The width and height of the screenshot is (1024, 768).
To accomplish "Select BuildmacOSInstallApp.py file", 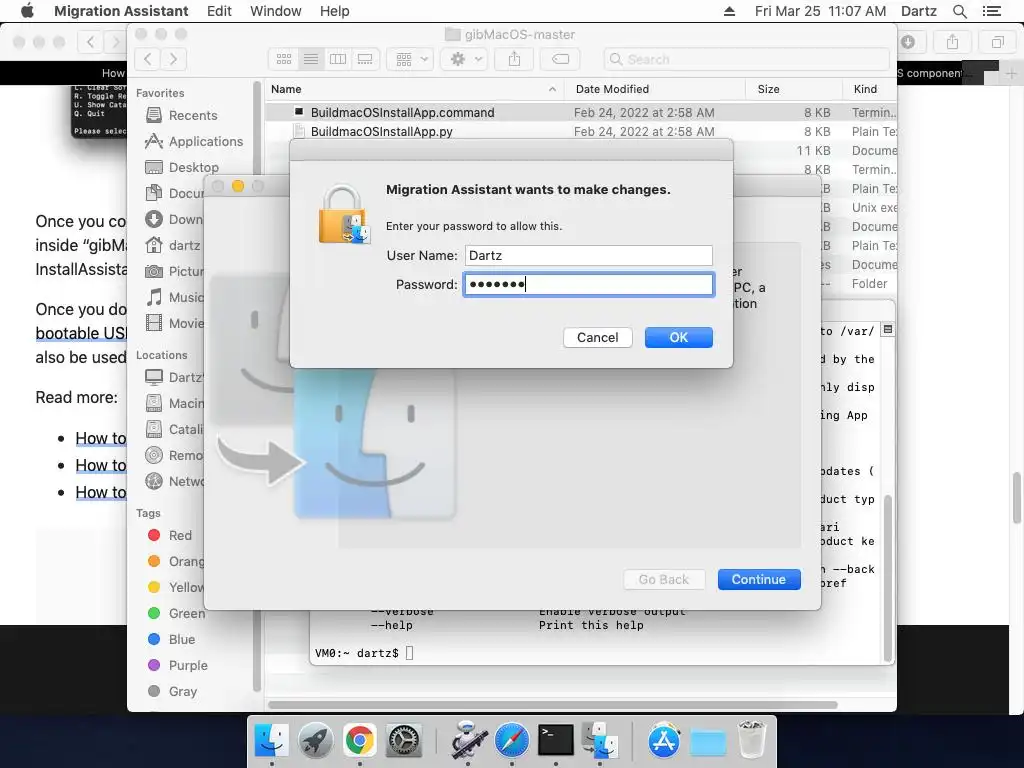I will tap(381, 131).
